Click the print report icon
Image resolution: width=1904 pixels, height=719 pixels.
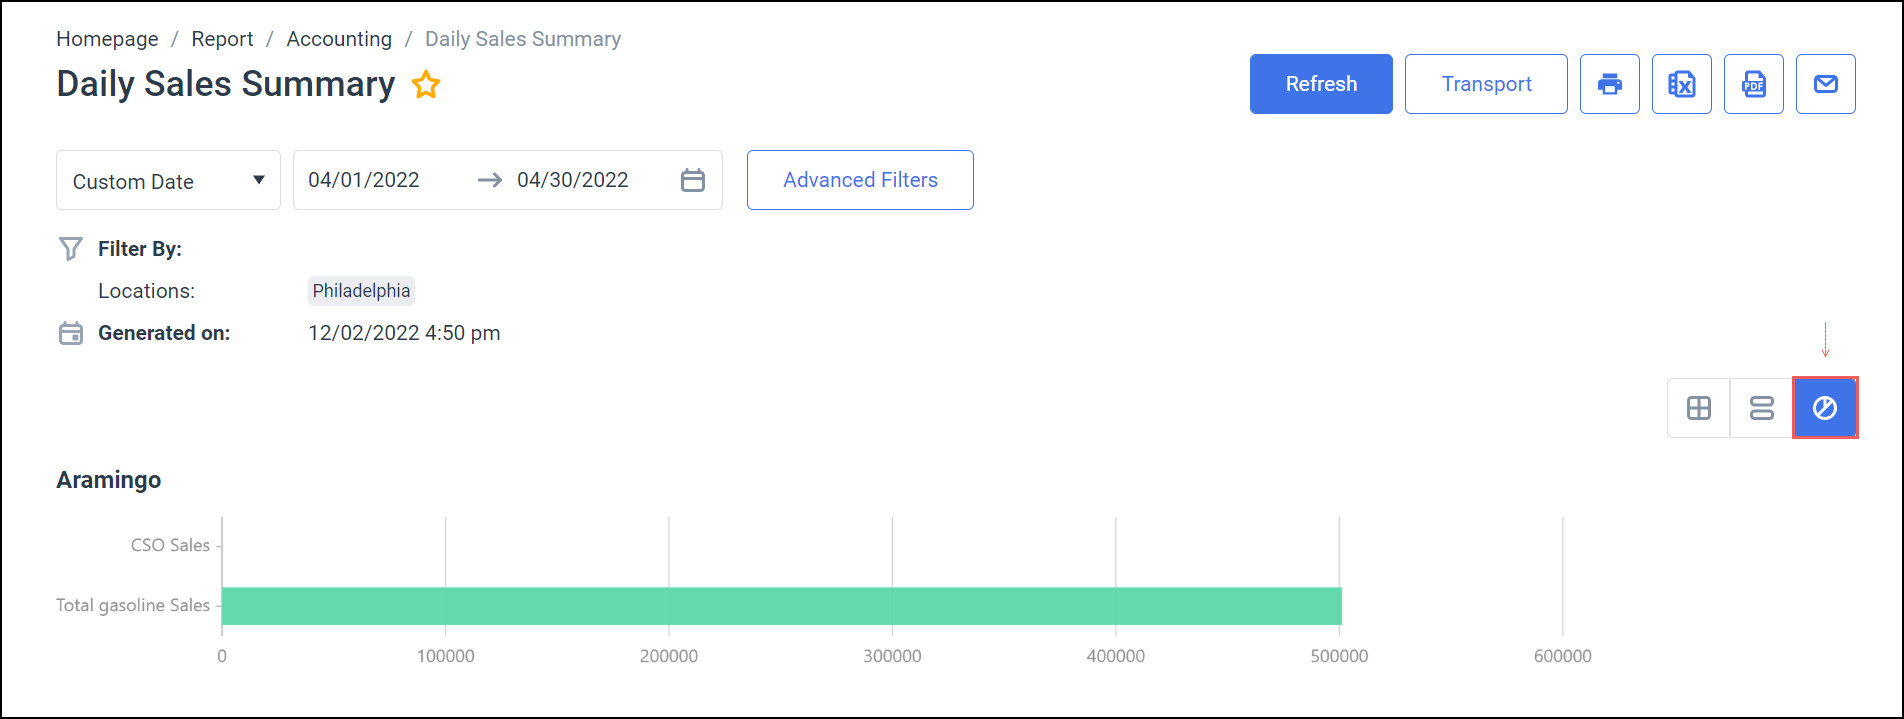1609,84
